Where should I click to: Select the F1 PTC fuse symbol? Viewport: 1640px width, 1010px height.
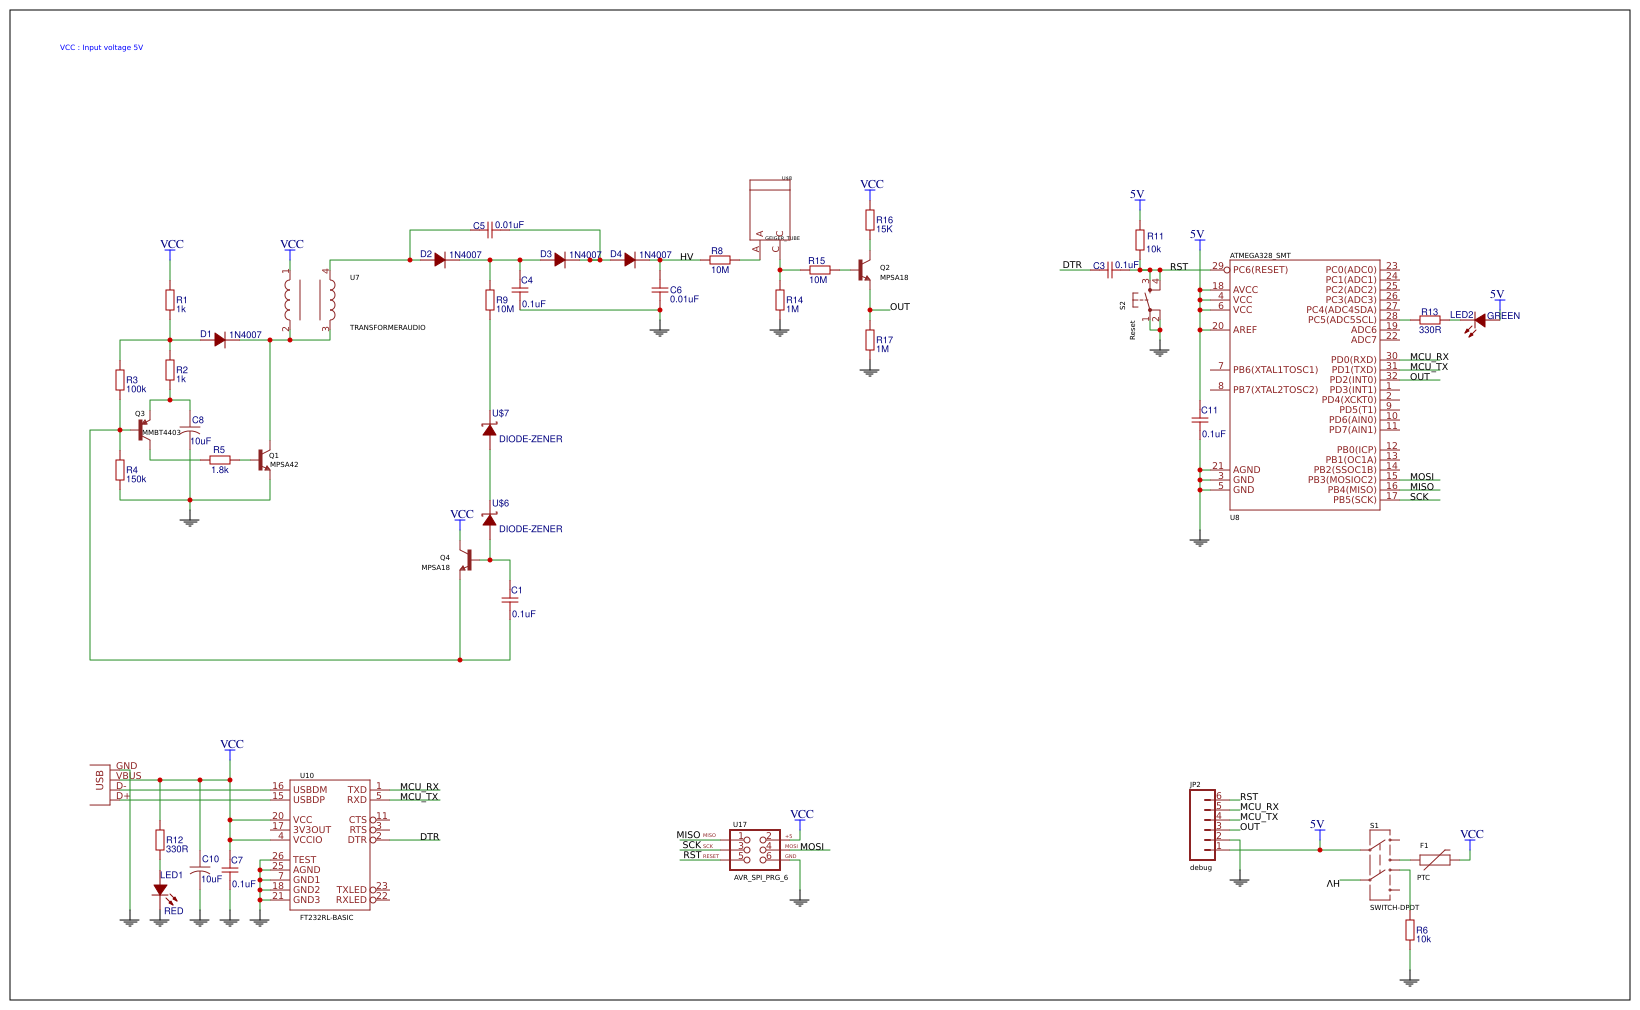coord(1435,860)
